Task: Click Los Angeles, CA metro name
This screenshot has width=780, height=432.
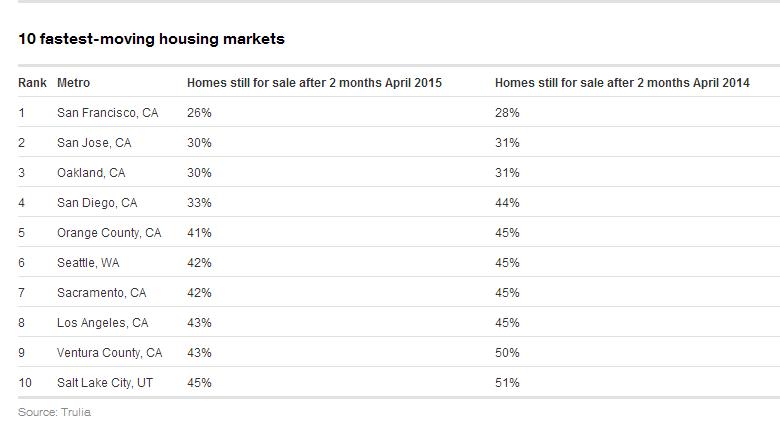Action: click(102, 323)
